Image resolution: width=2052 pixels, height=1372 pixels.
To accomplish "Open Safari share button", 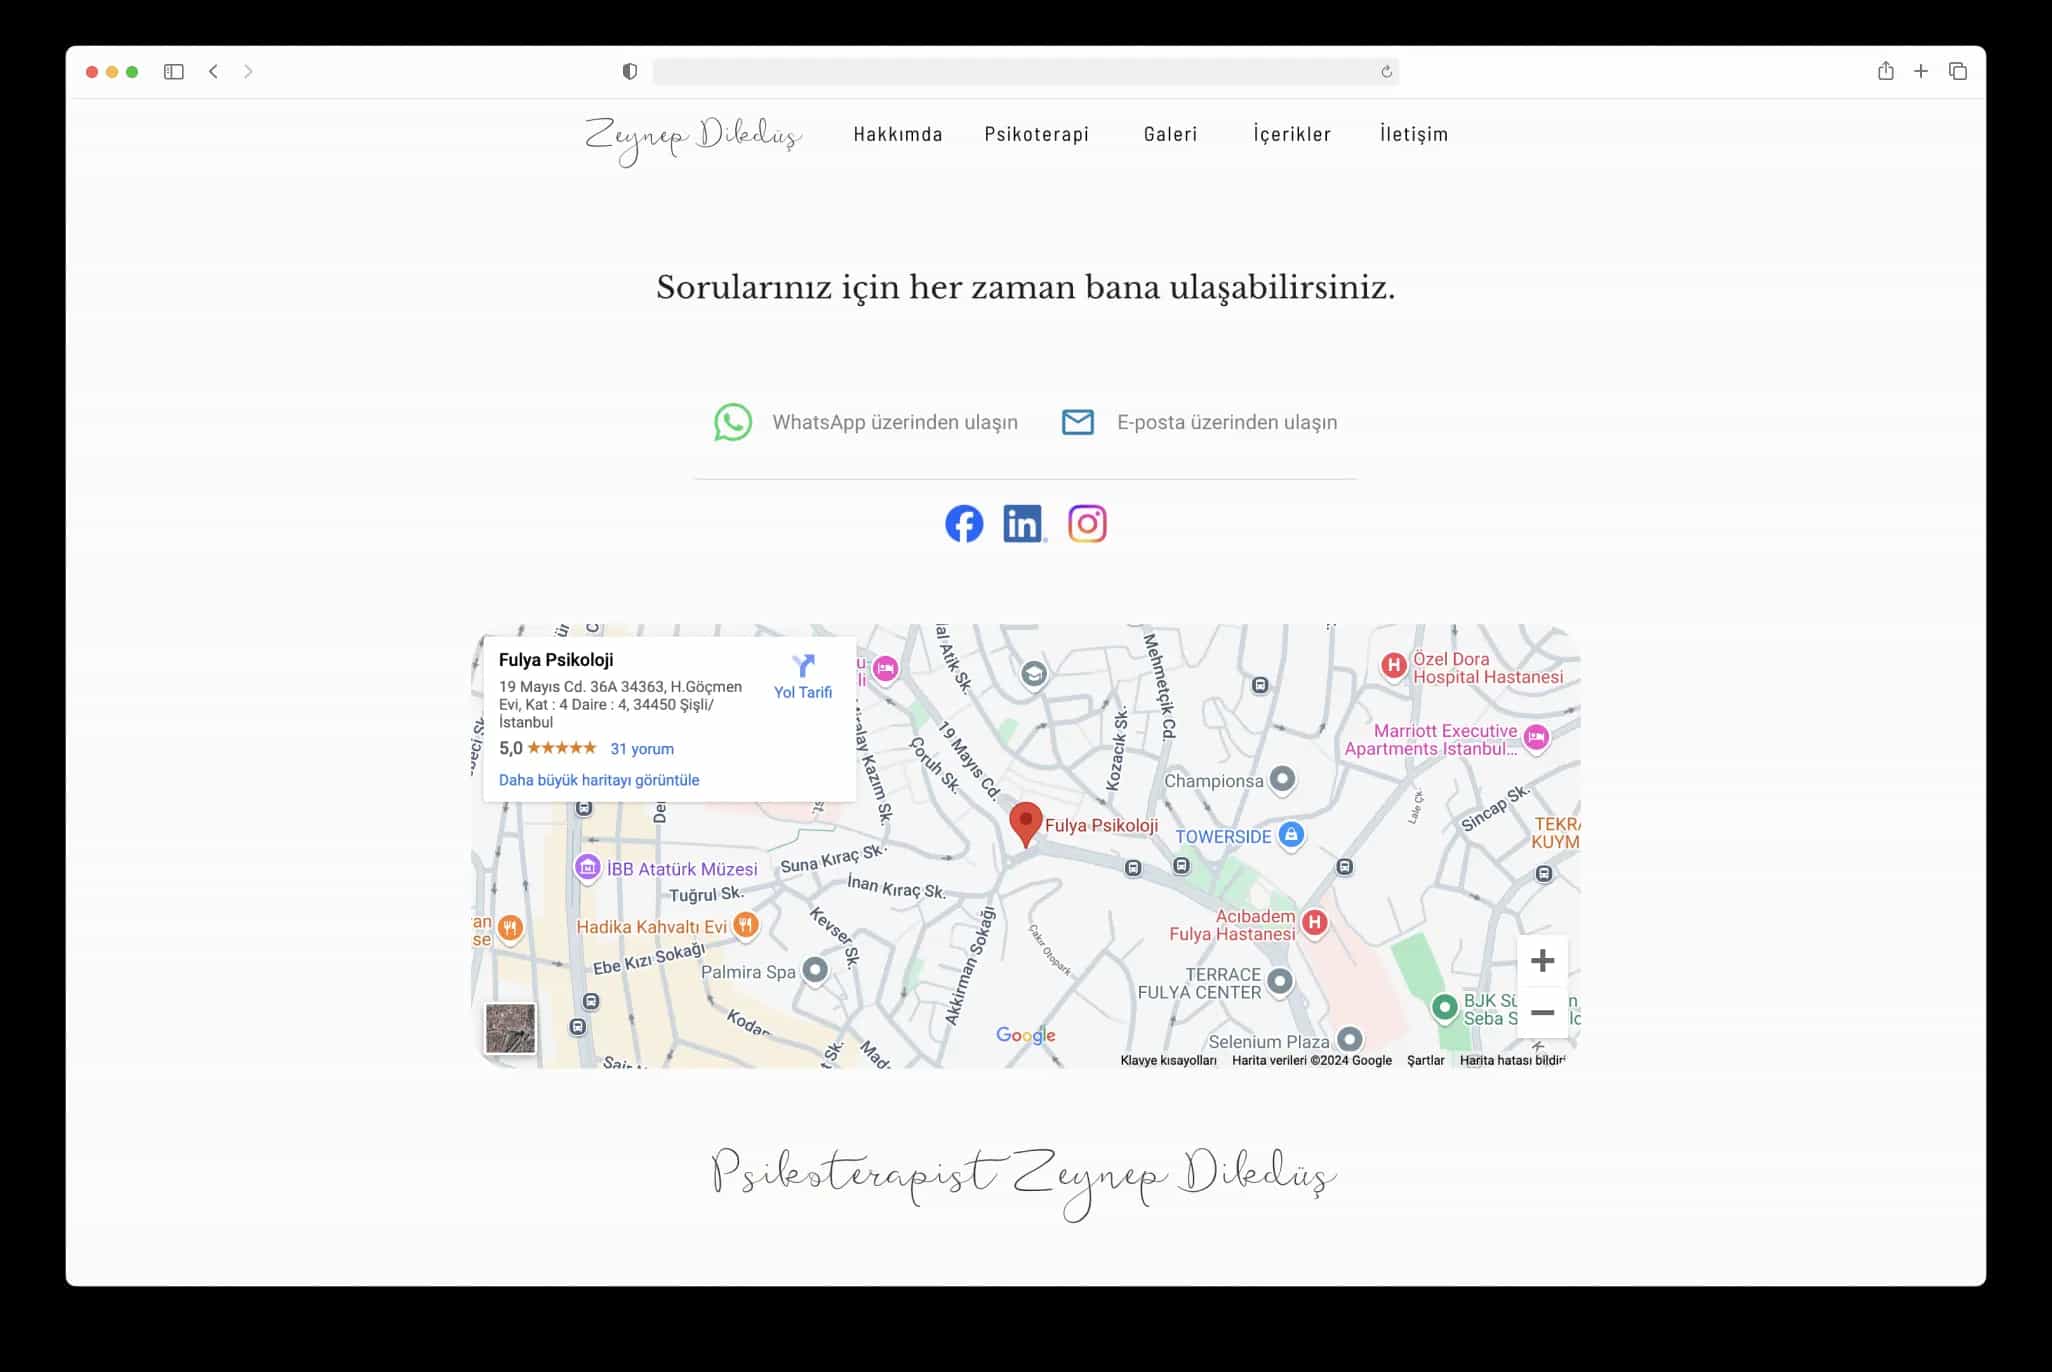I will (x=1885, y=71).
